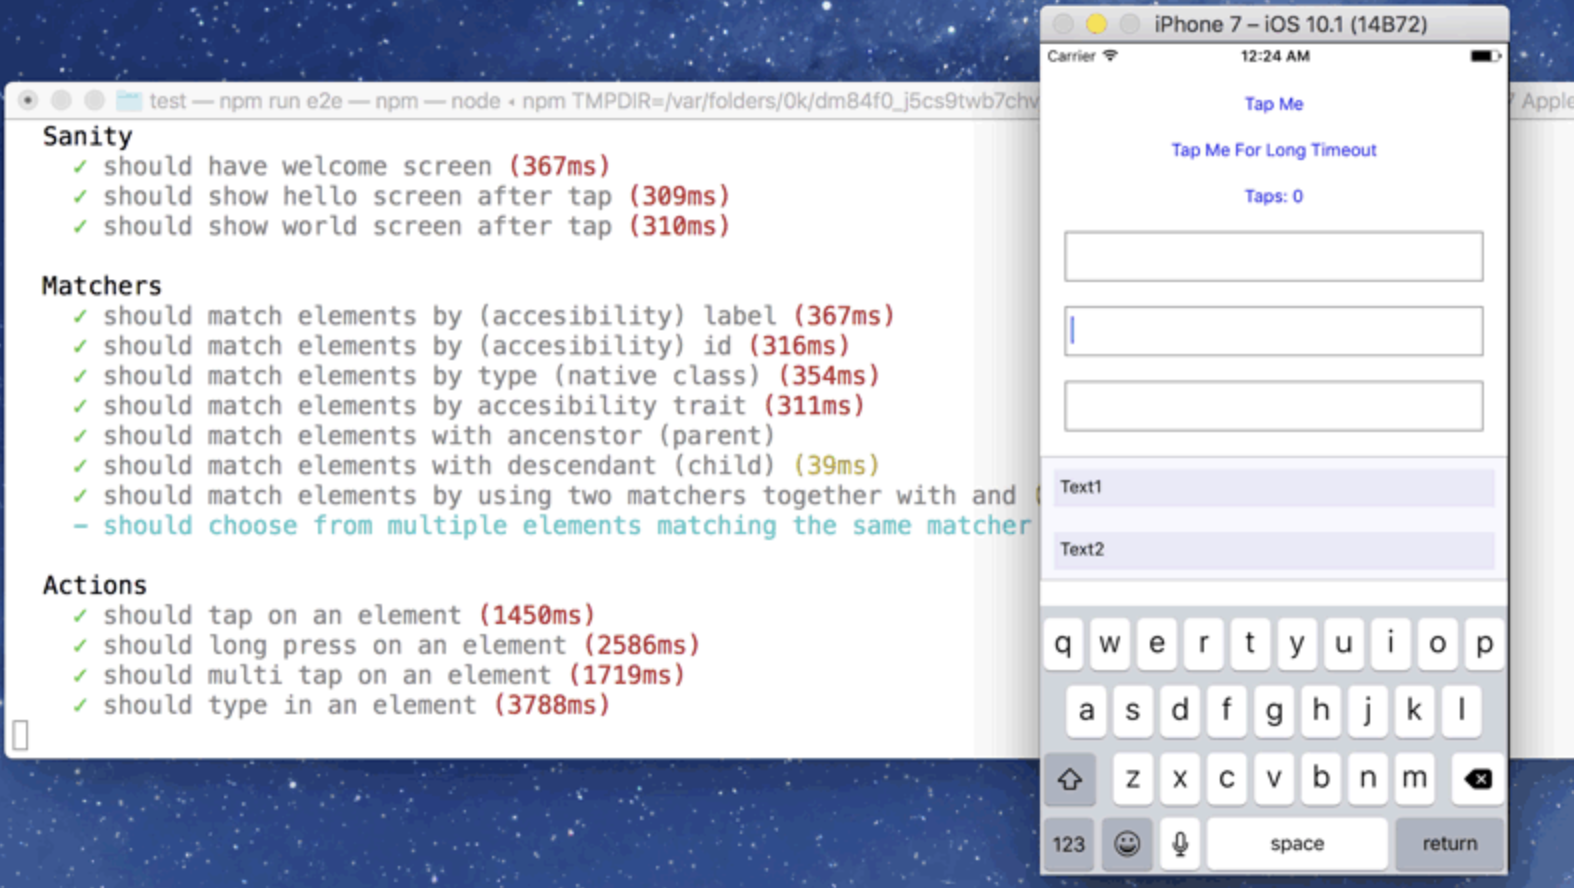1574x888 pixels.
Task: Tap the 'p' key on the keyboard
Action: coord(1485,644)
